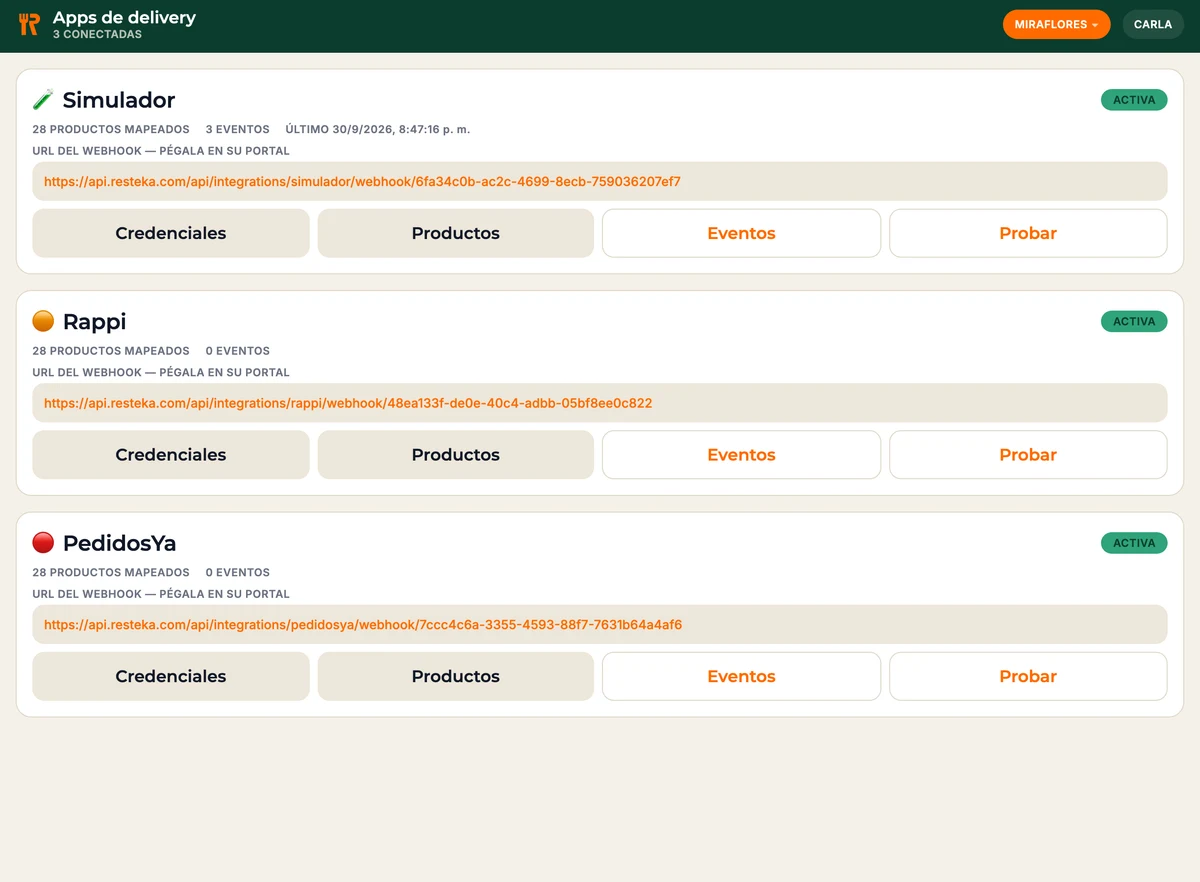Open the CARLA user menu
Image resolution: width=1200 pixels, height=882 pixels.
(1153, 25)
